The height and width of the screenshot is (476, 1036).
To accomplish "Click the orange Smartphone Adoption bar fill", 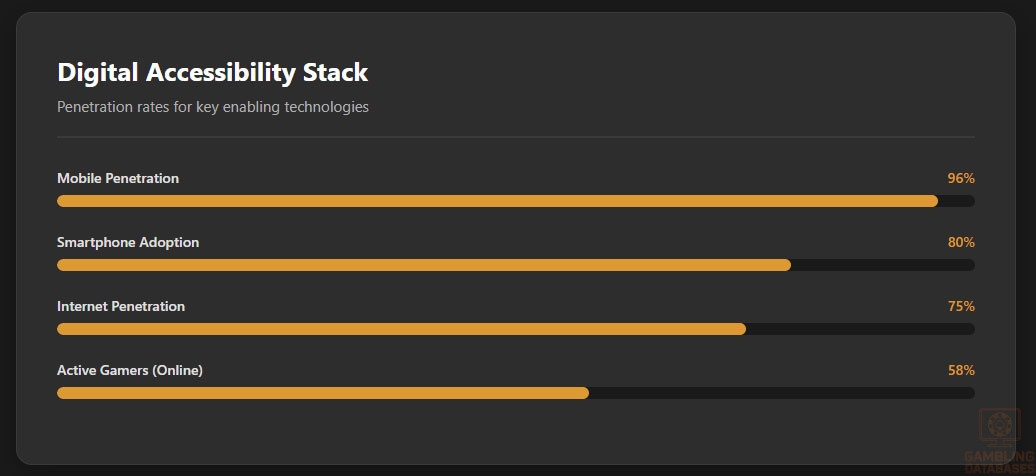I will (424, 265).
